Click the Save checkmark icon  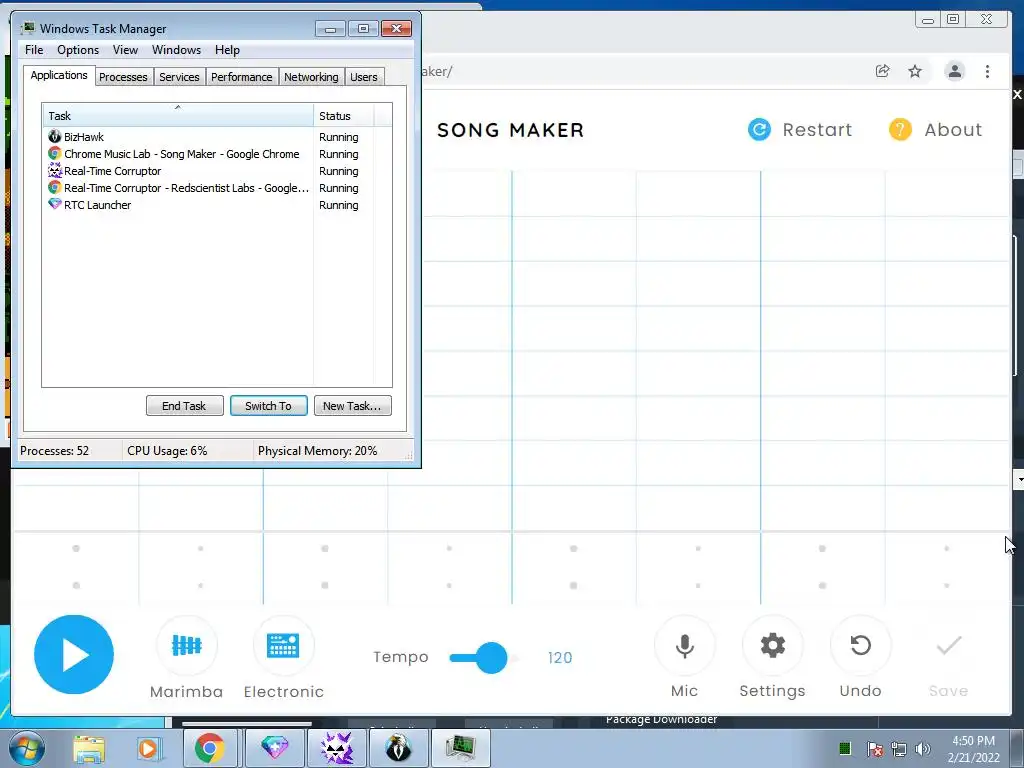click(948, 646)
